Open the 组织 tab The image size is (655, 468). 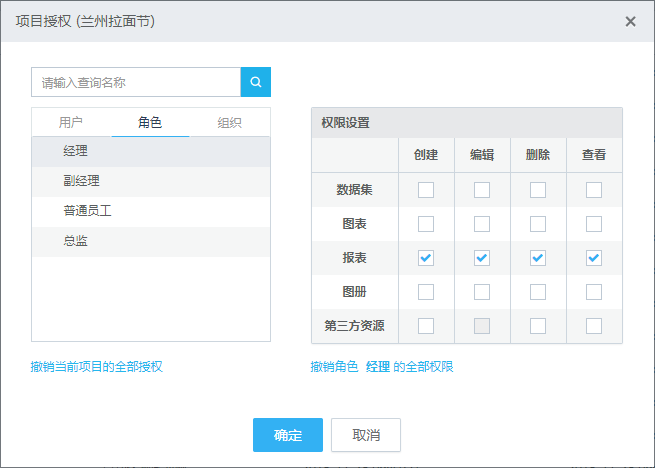(x=230, y=123)
